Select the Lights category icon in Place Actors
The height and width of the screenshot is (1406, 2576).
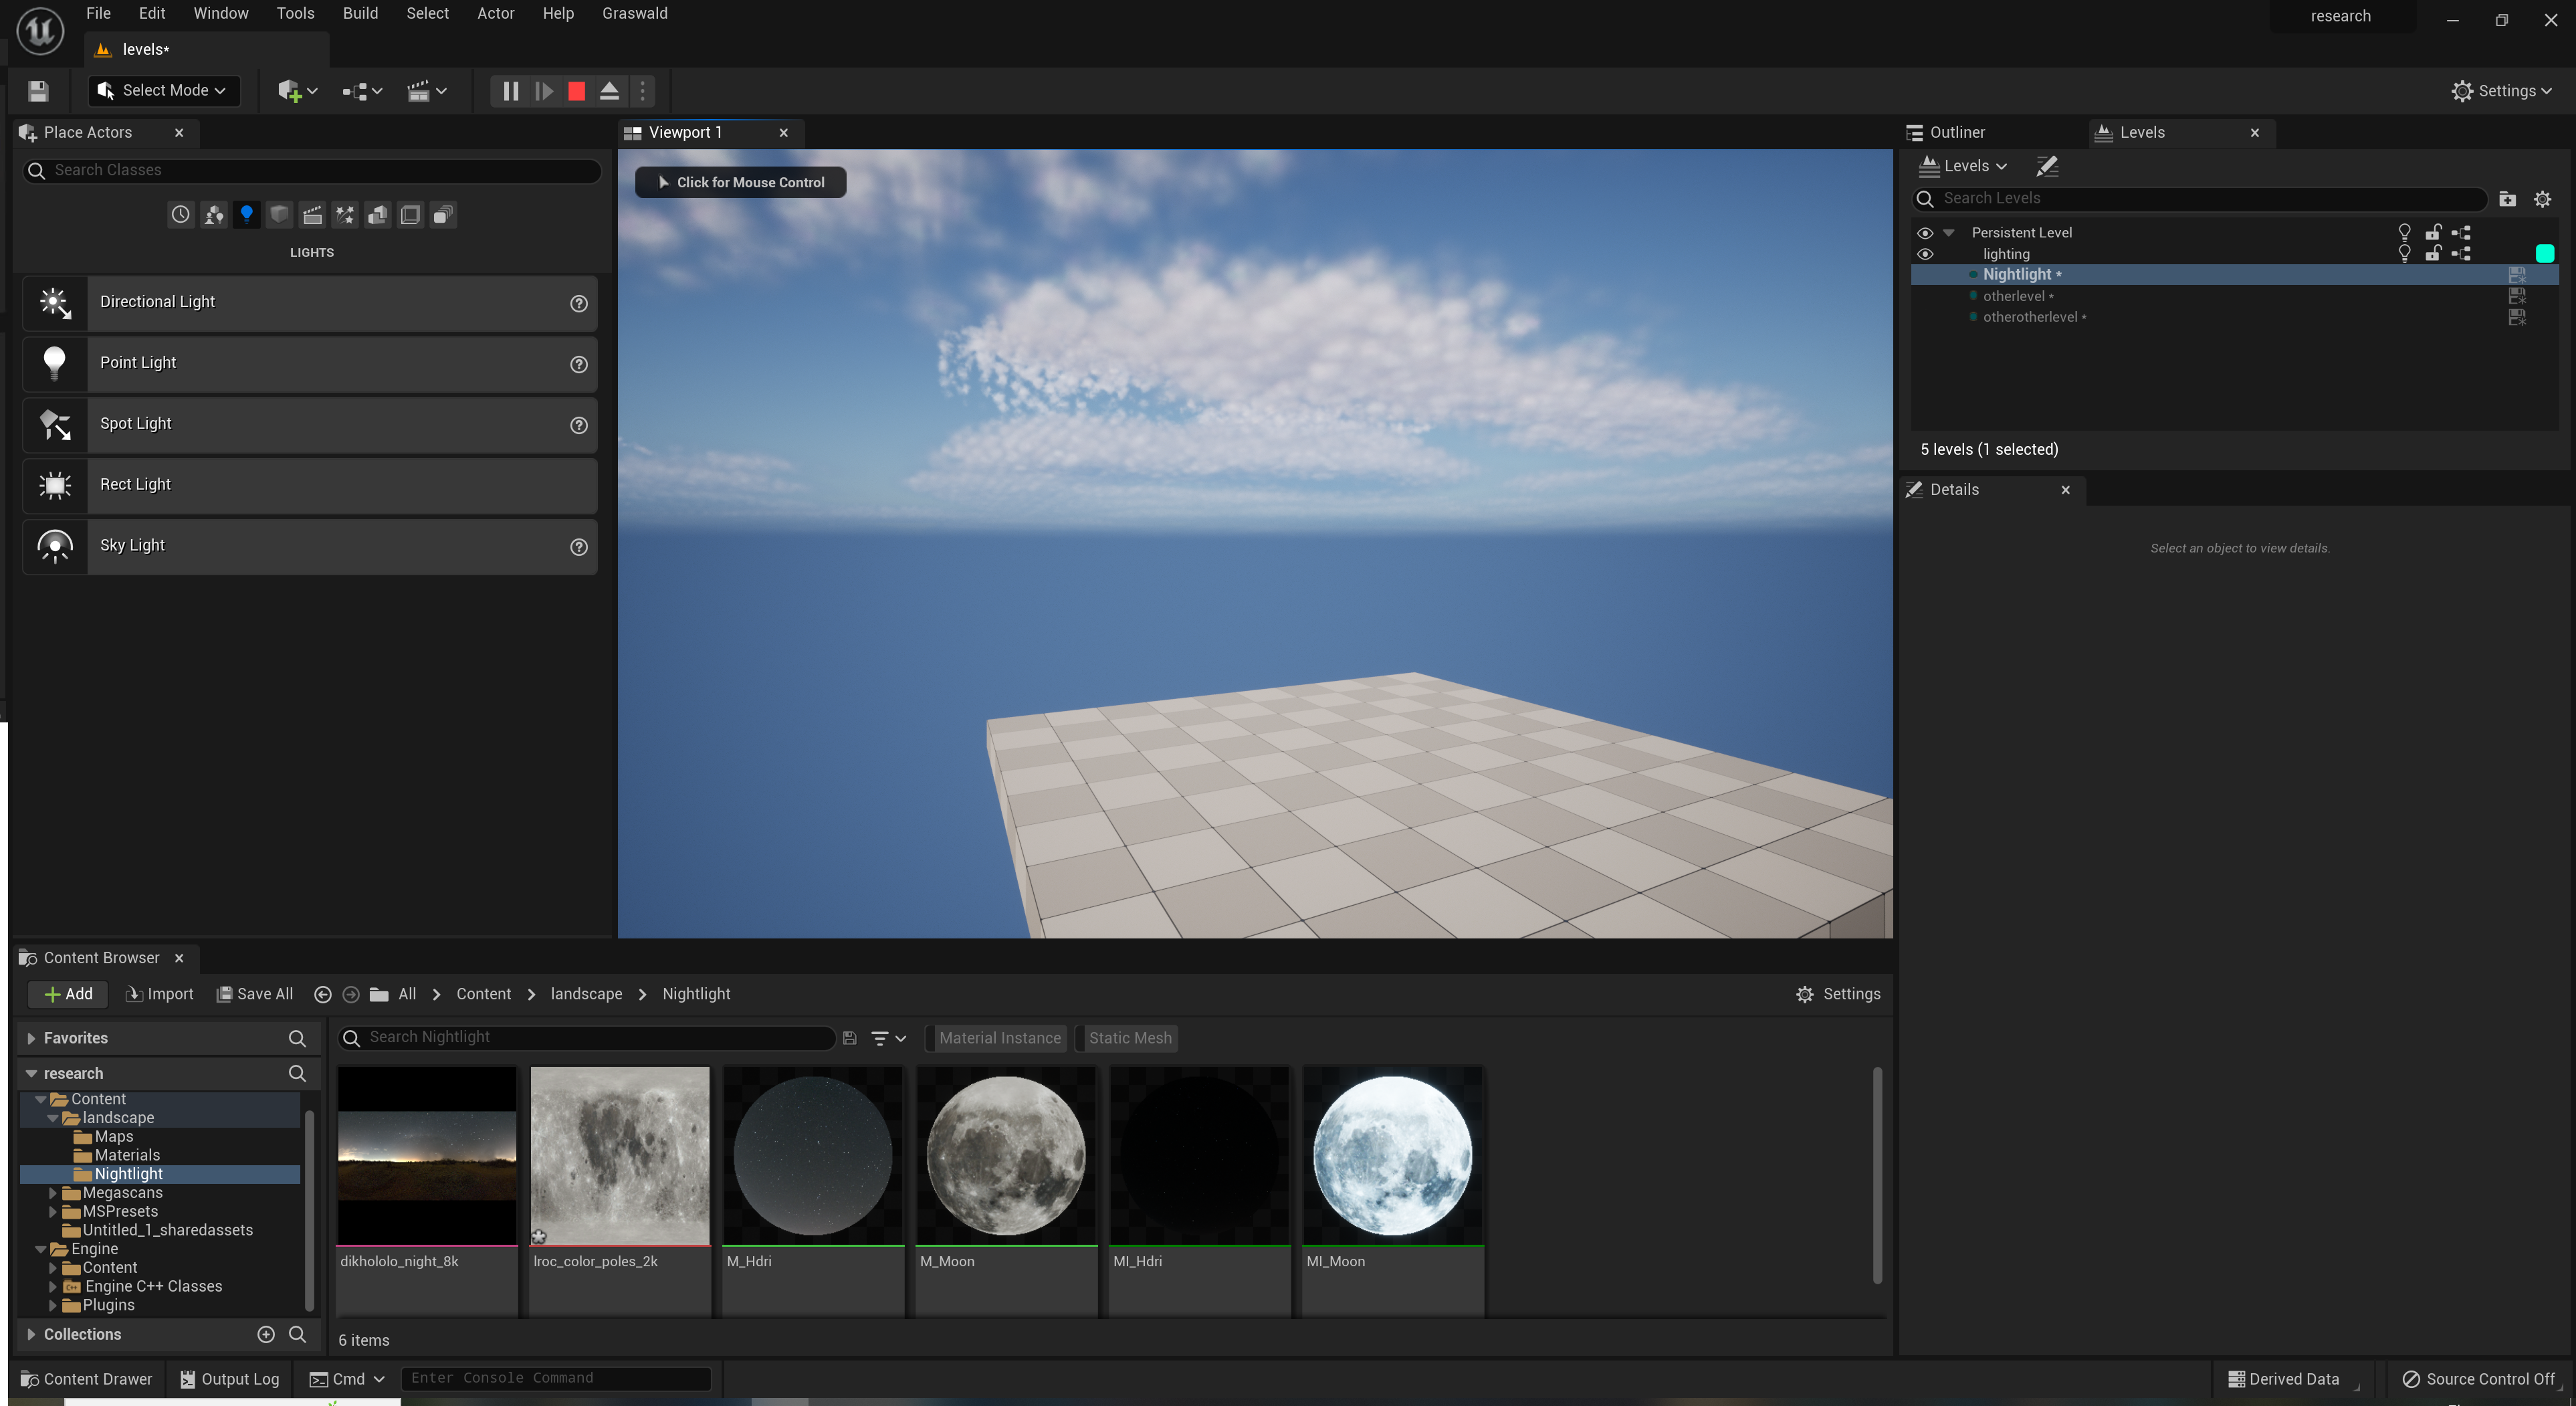pyautogui.click(x=246, y=214)
